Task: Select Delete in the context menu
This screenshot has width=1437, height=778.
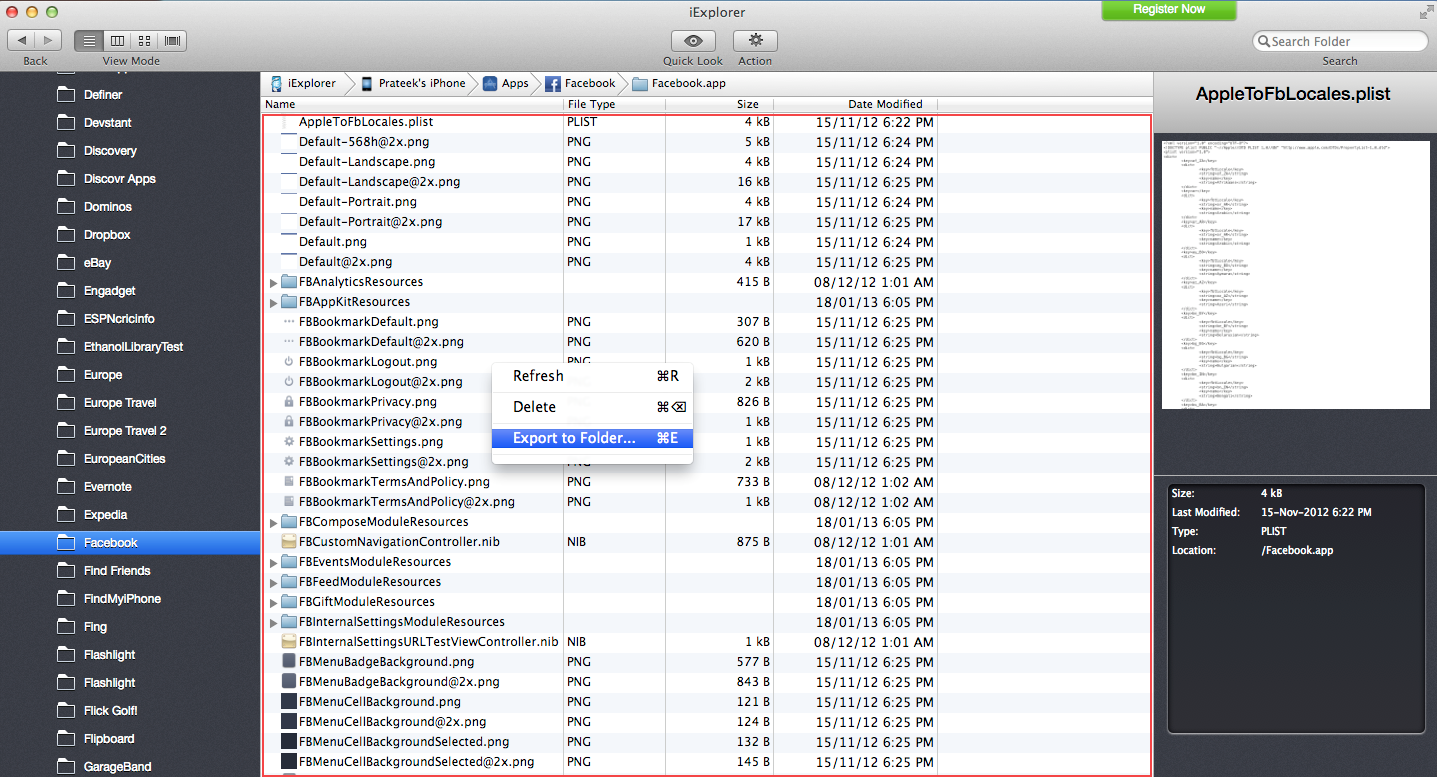Action: tap(534, 407)
